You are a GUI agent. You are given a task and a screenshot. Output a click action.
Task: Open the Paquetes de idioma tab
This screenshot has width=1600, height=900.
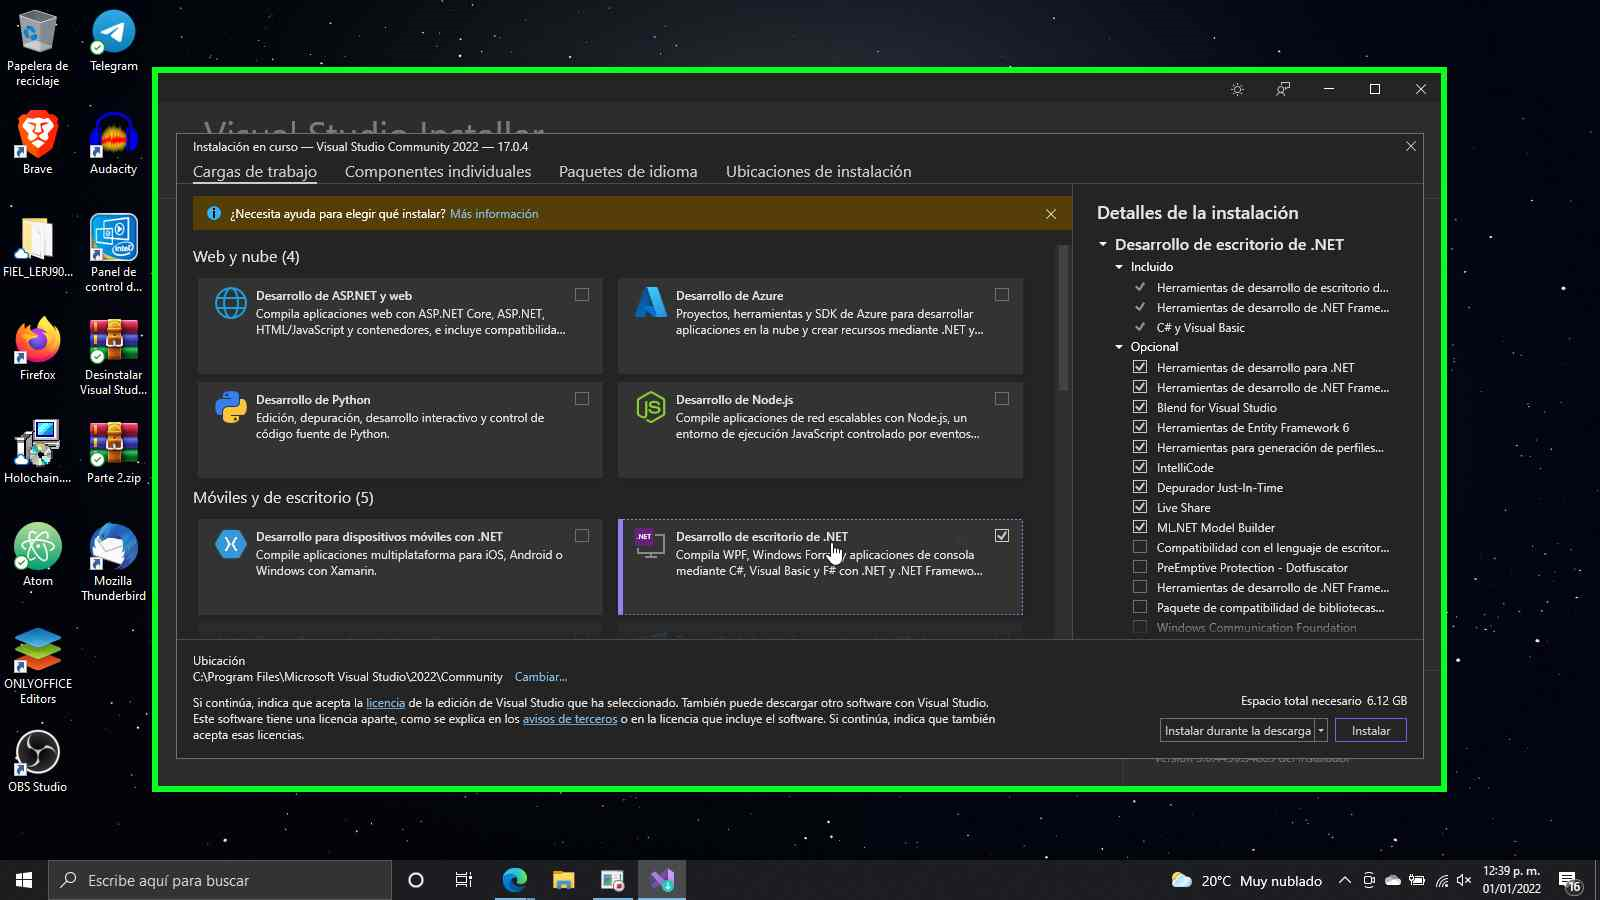627,171
